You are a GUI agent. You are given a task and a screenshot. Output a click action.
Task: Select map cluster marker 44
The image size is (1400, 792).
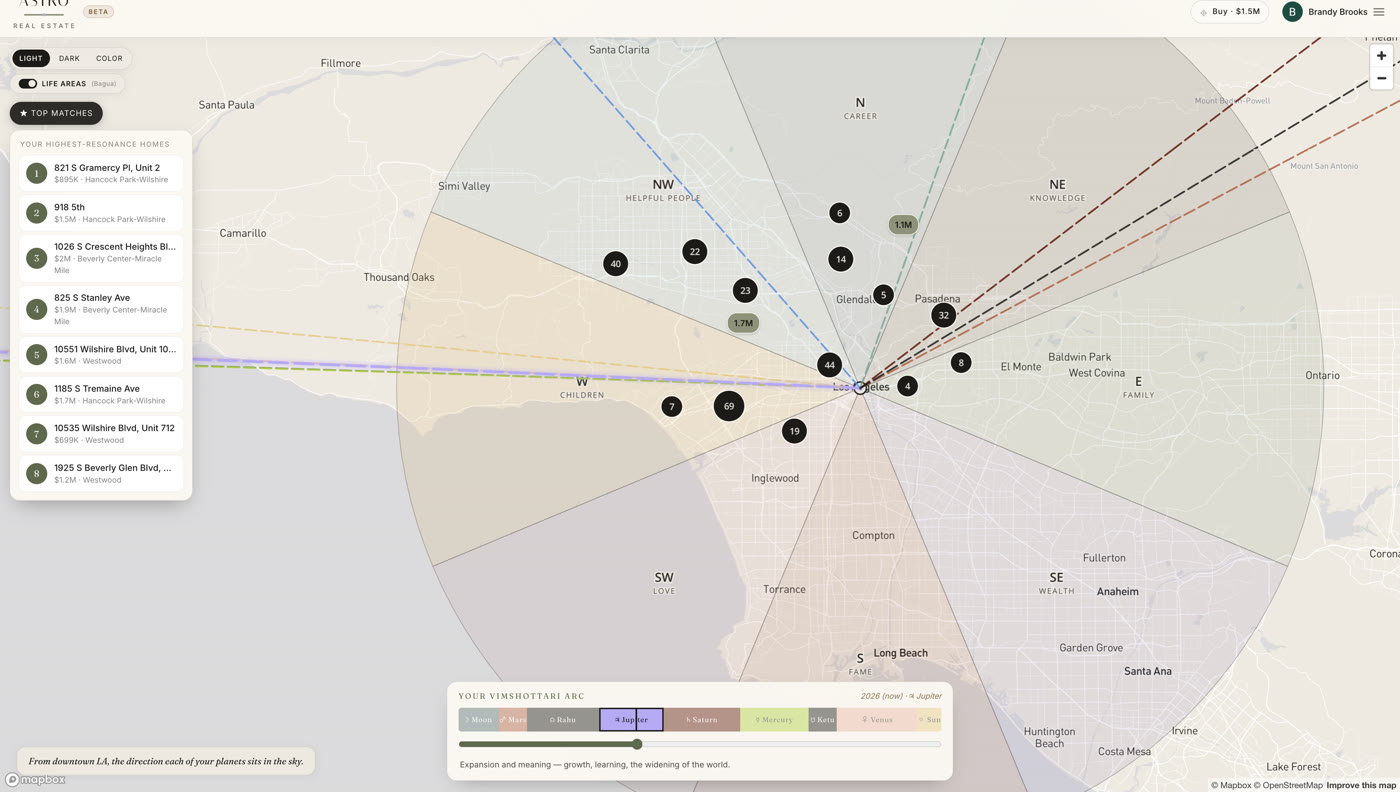(x=829, y=365)
